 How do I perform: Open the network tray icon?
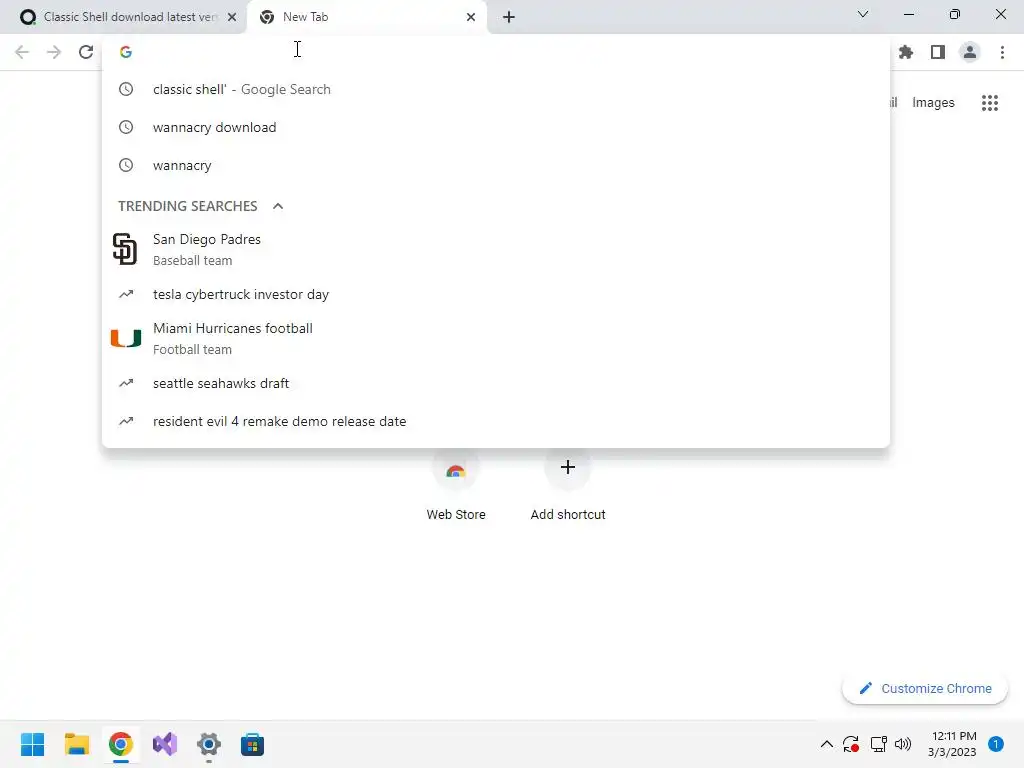tap(878, 744)
